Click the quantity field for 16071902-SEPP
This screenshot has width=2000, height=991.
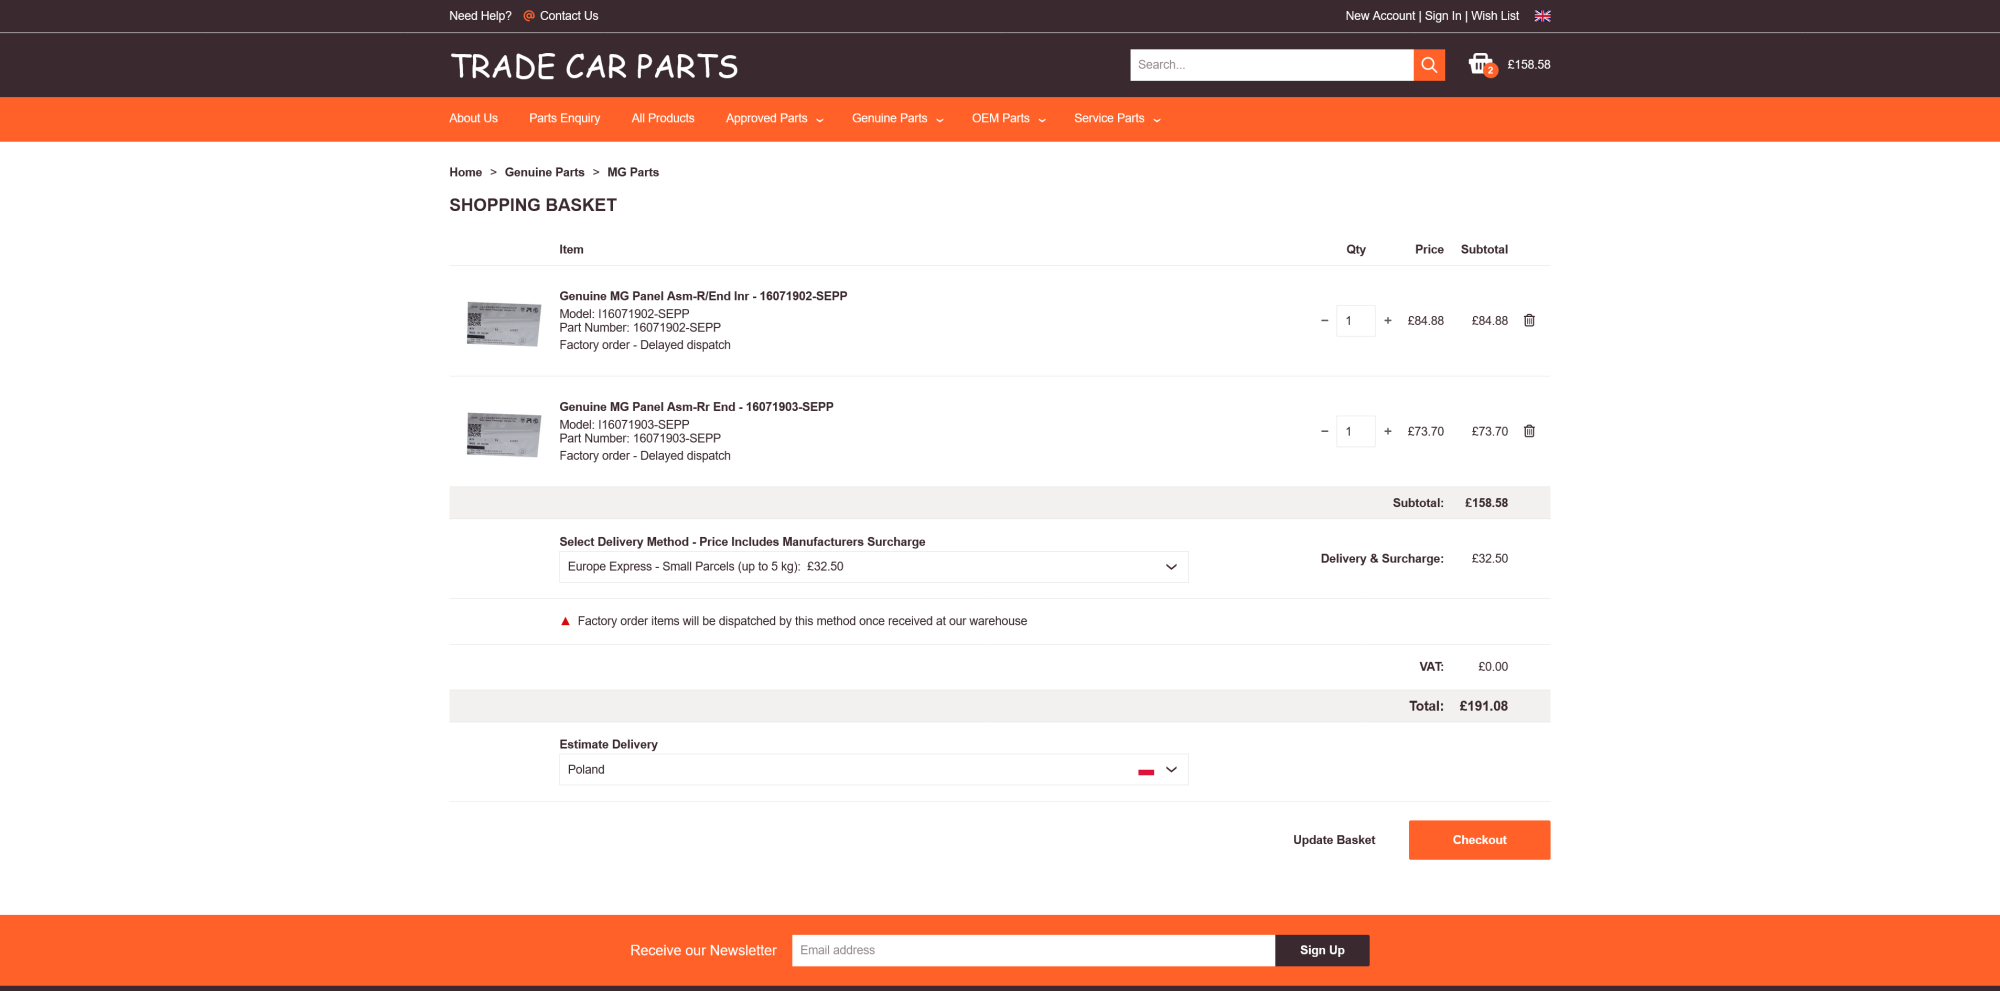click(x=1356, y=321)
